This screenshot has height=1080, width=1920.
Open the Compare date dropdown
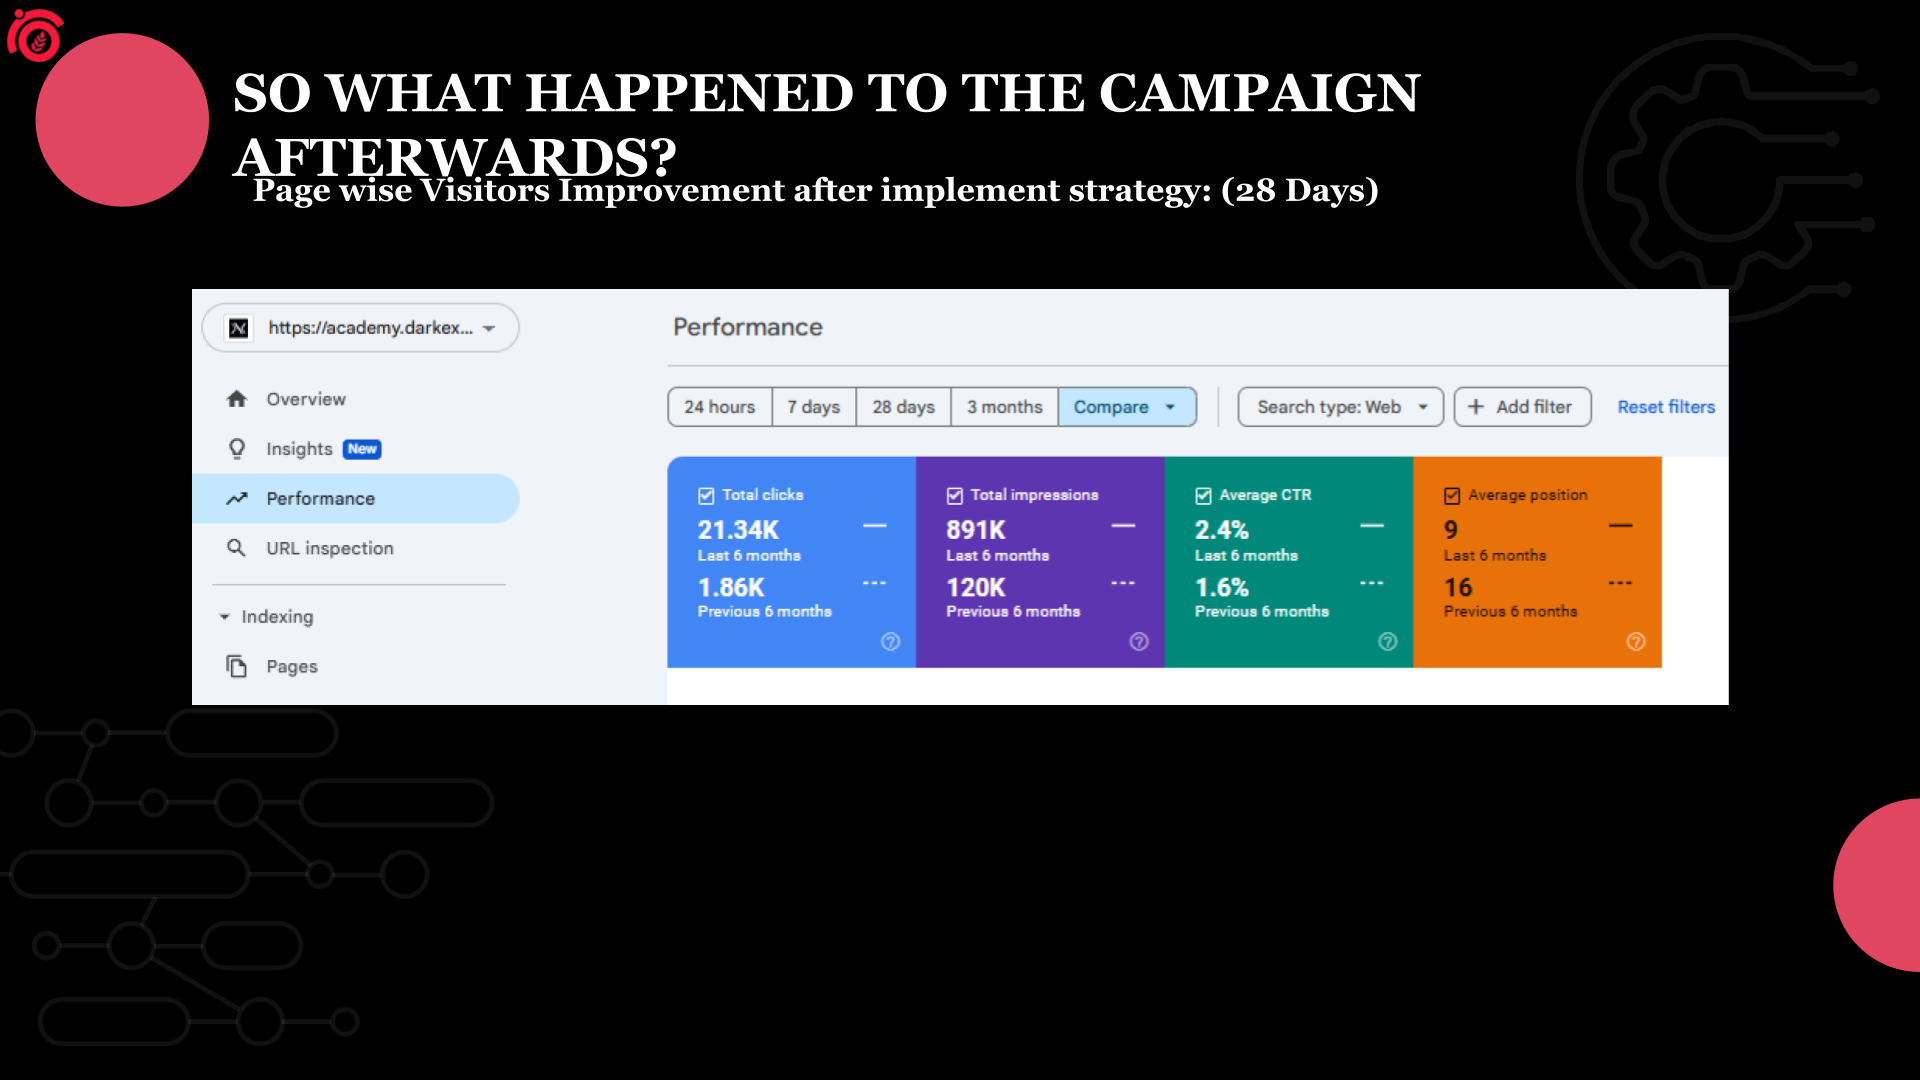[1127, 407]
